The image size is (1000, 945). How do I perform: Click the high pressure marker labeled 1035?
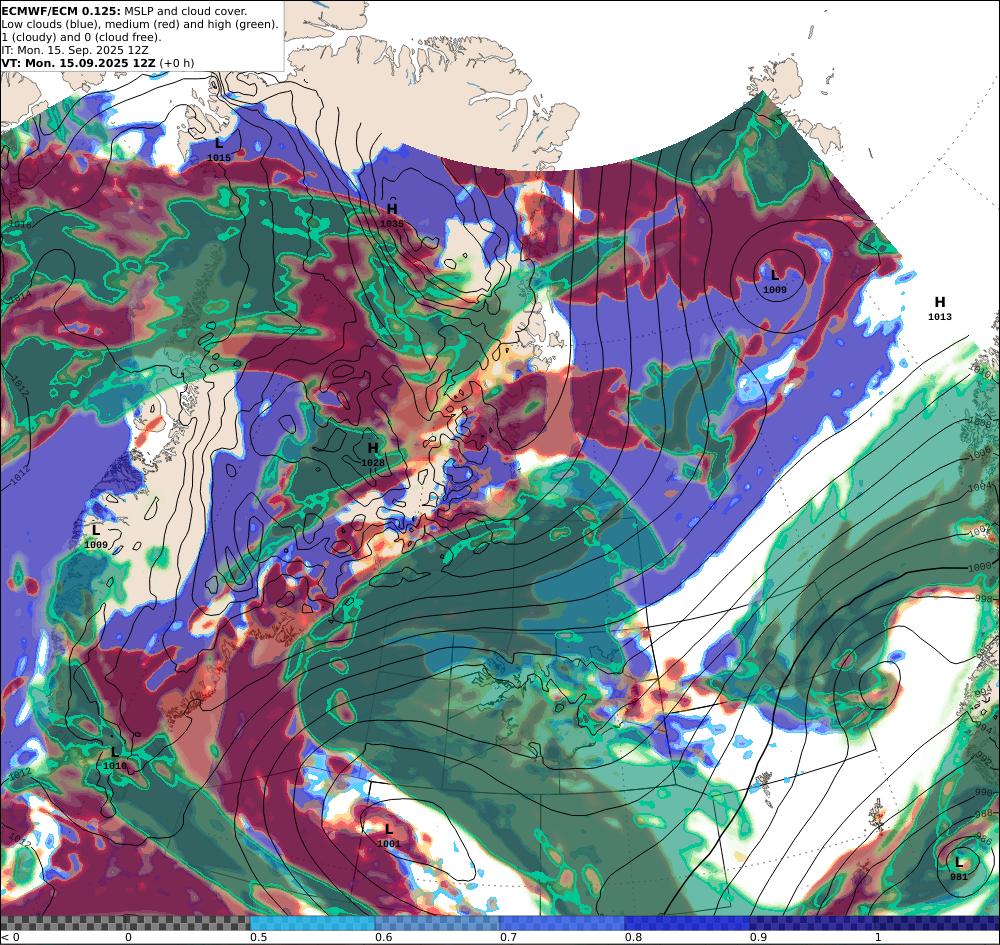[392, 216]
